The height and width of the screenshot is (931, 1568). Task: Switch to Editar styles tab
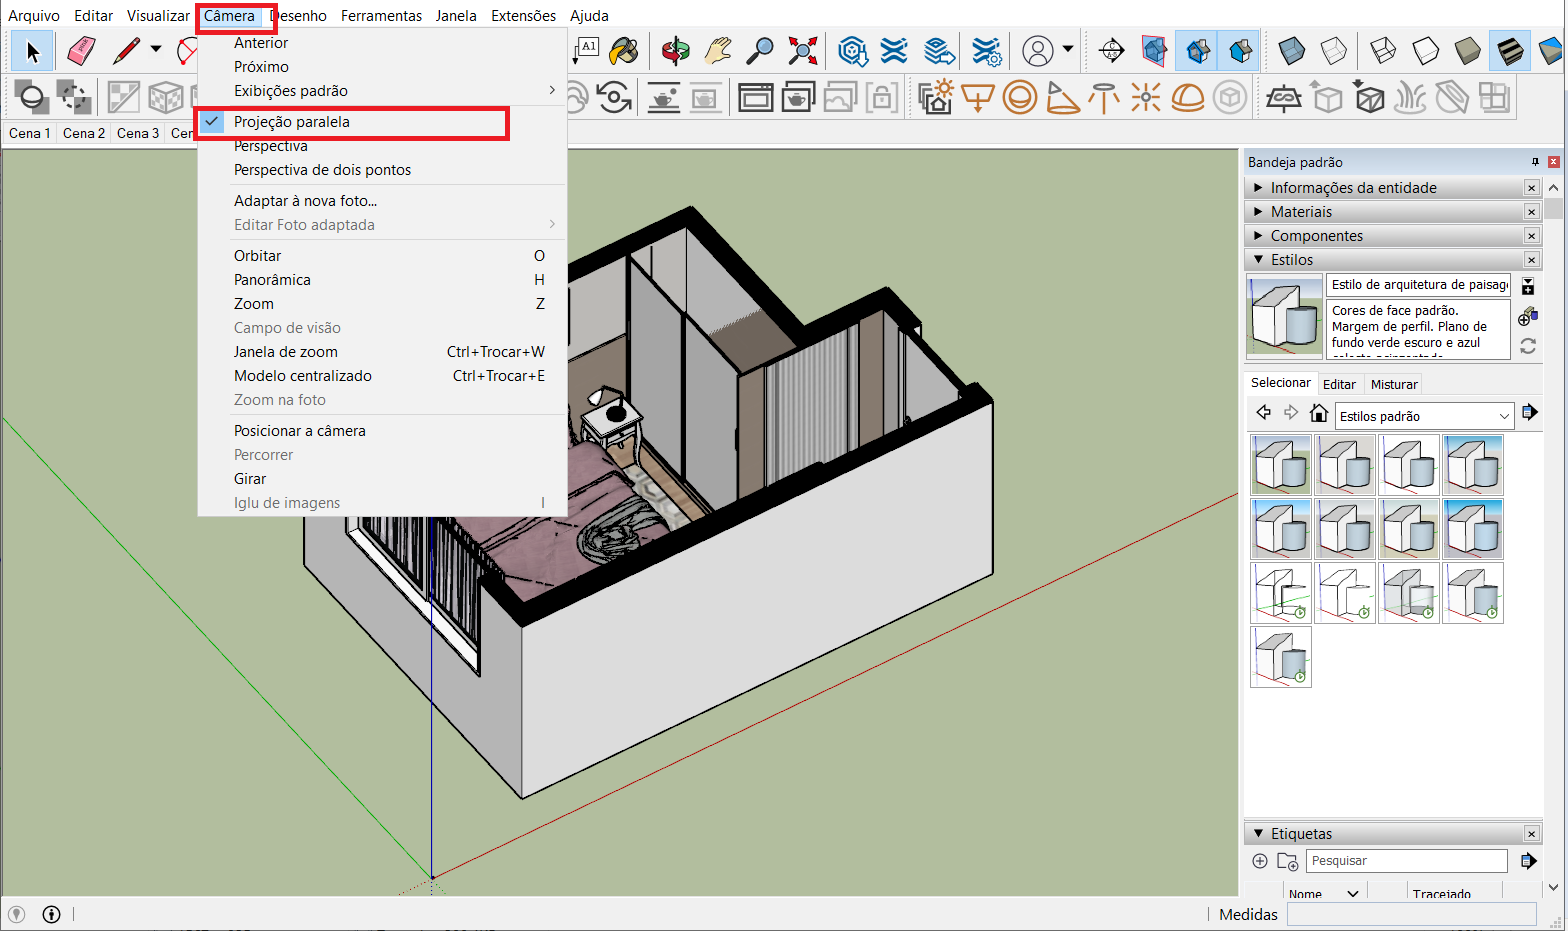(x=1339, y=384)
